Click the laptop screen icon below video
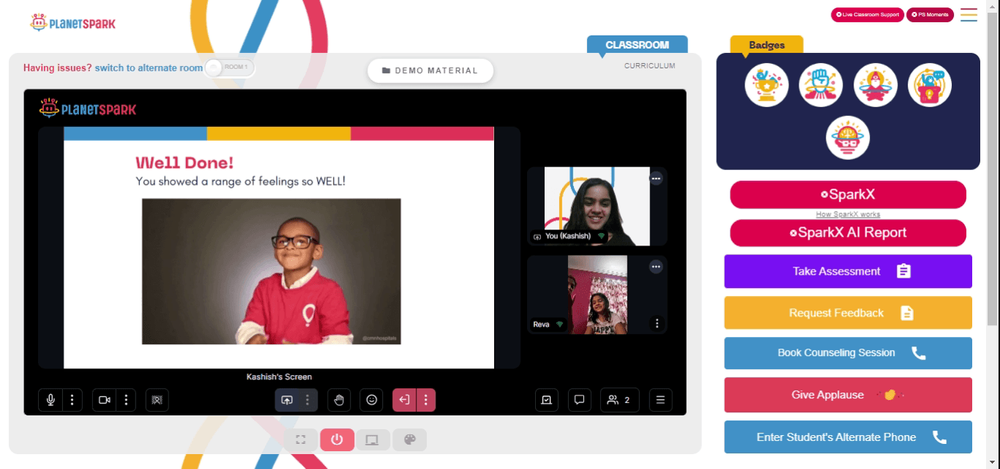The image size is (1000, 469). point(373,440)
